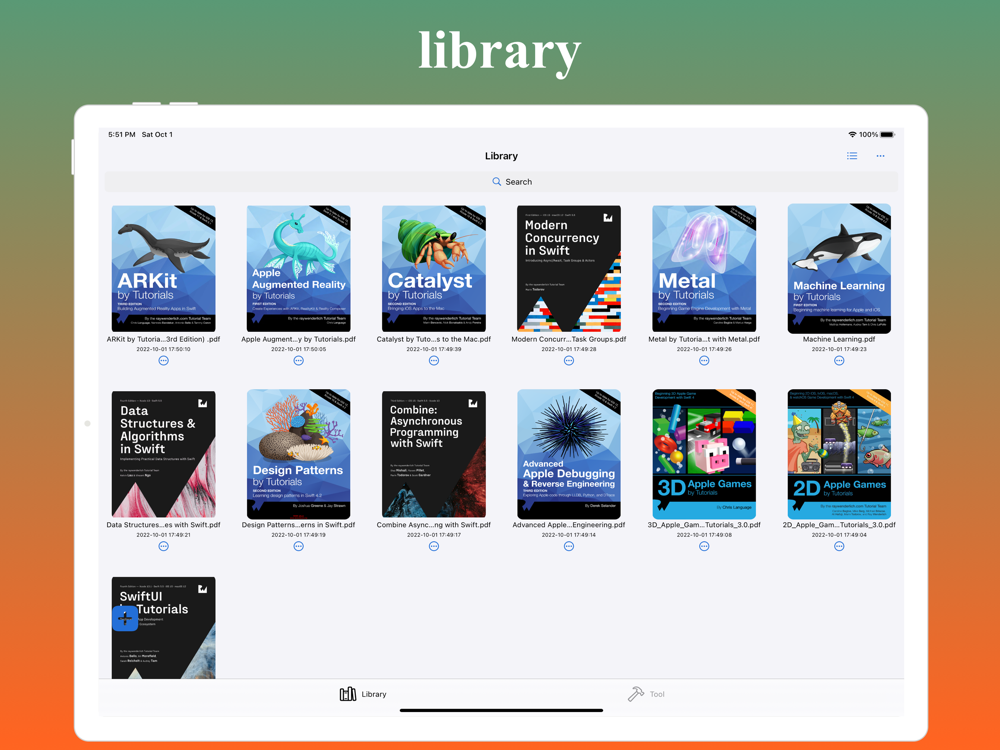Screen dimensions: 1000x750
Task: Click filename '2D_Apple_Gam...Tutorials_3.0.pdf'
Action: [x=839, y=525]
